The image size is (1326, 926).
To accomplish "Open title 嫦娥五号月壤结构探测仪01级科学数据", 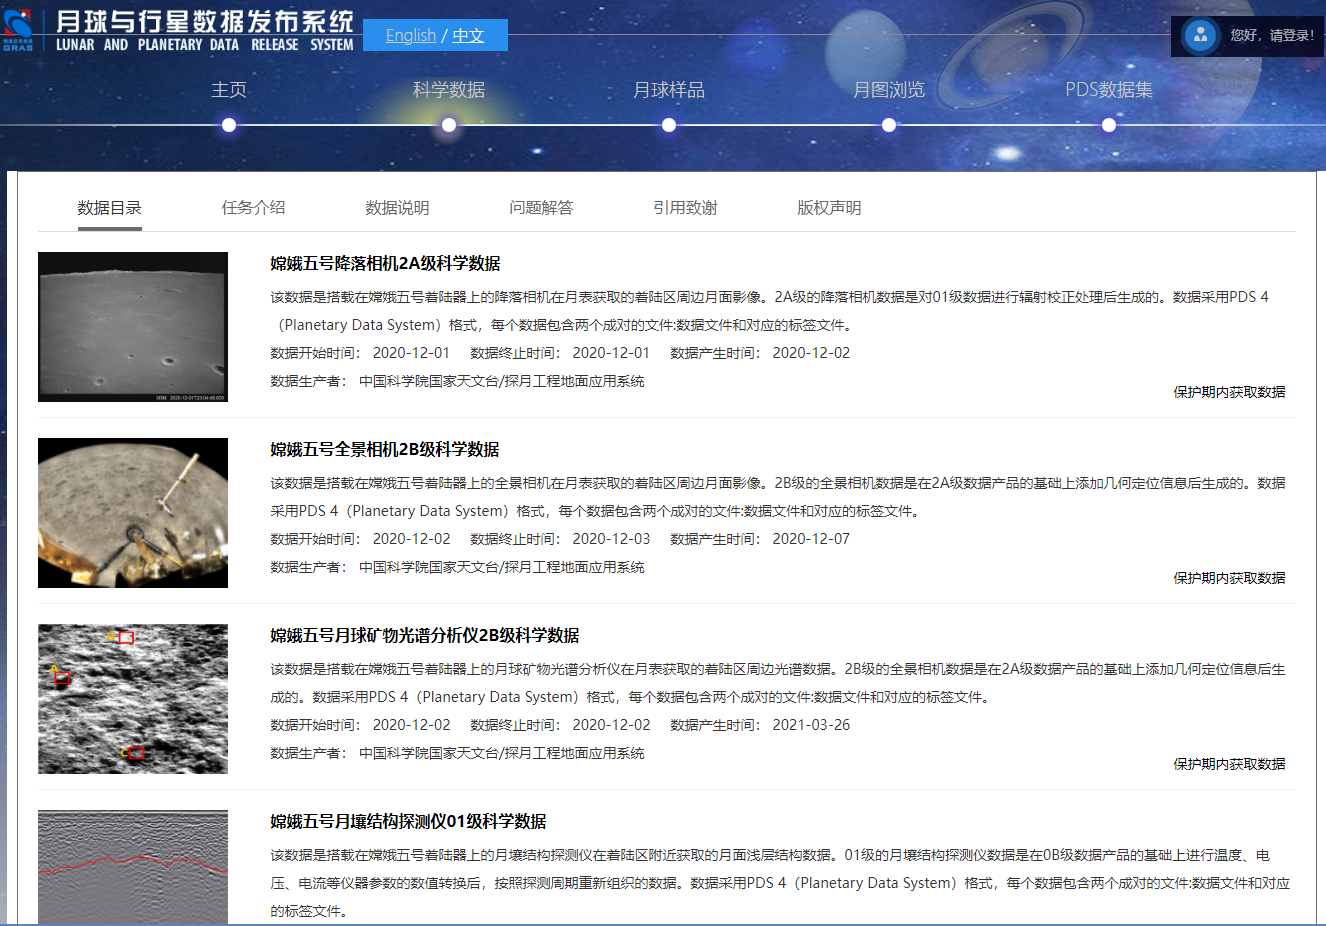I will click(408, 822).
